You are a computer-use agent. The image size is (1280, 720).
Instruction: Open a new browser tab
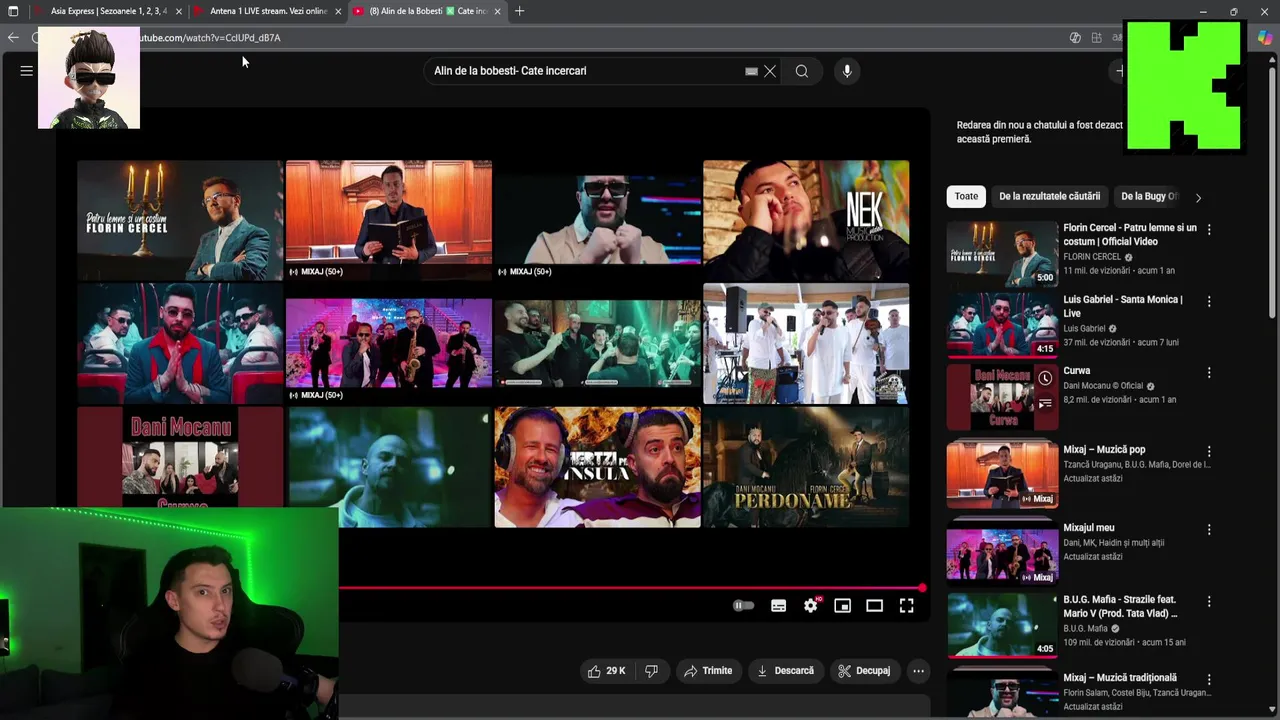[x=519, y=11]
